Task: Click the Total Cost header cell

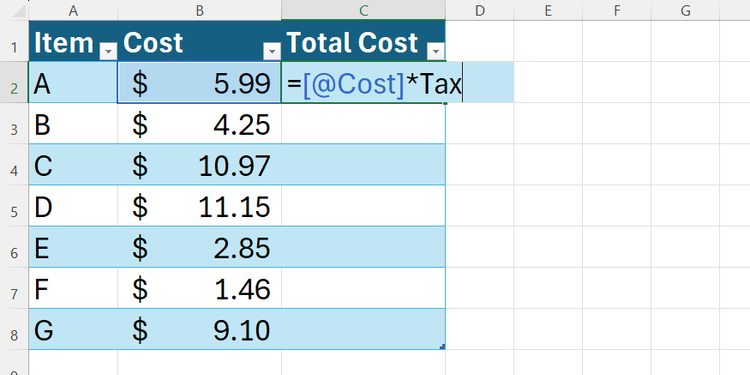Action: click(x=364, y=41)
